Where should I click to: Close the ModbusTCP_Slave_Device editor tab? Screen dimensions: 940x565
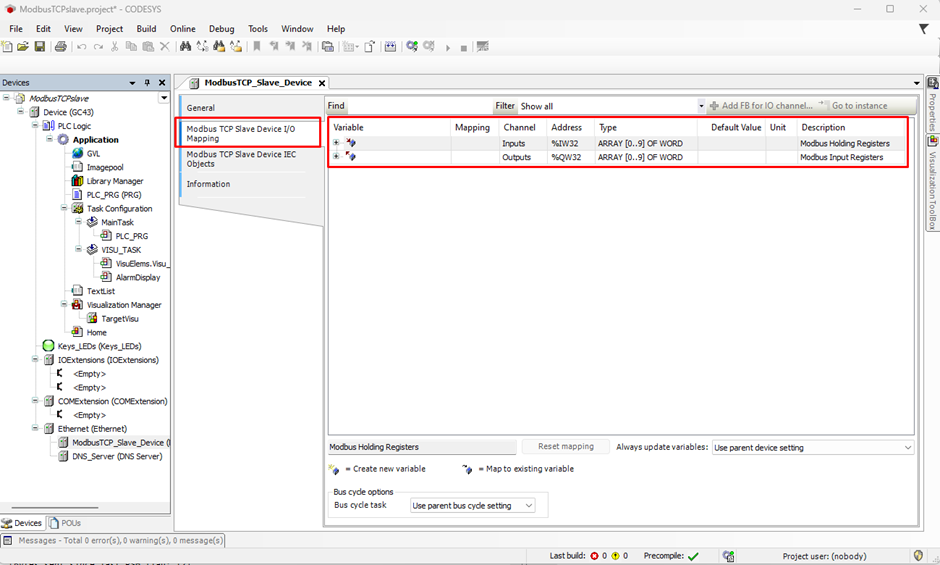coord(322,83)
